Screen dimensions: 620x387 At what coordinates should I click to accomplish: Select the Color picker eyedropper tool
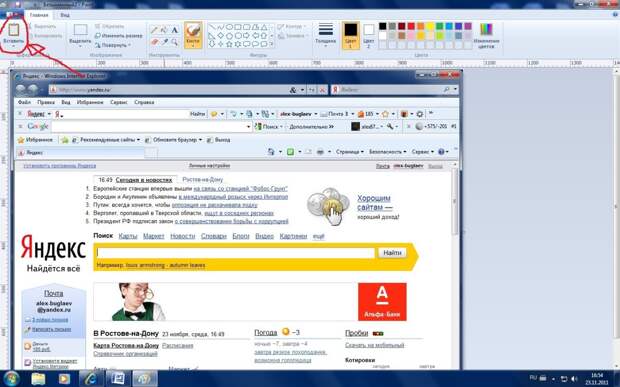[x=164, y=42]
